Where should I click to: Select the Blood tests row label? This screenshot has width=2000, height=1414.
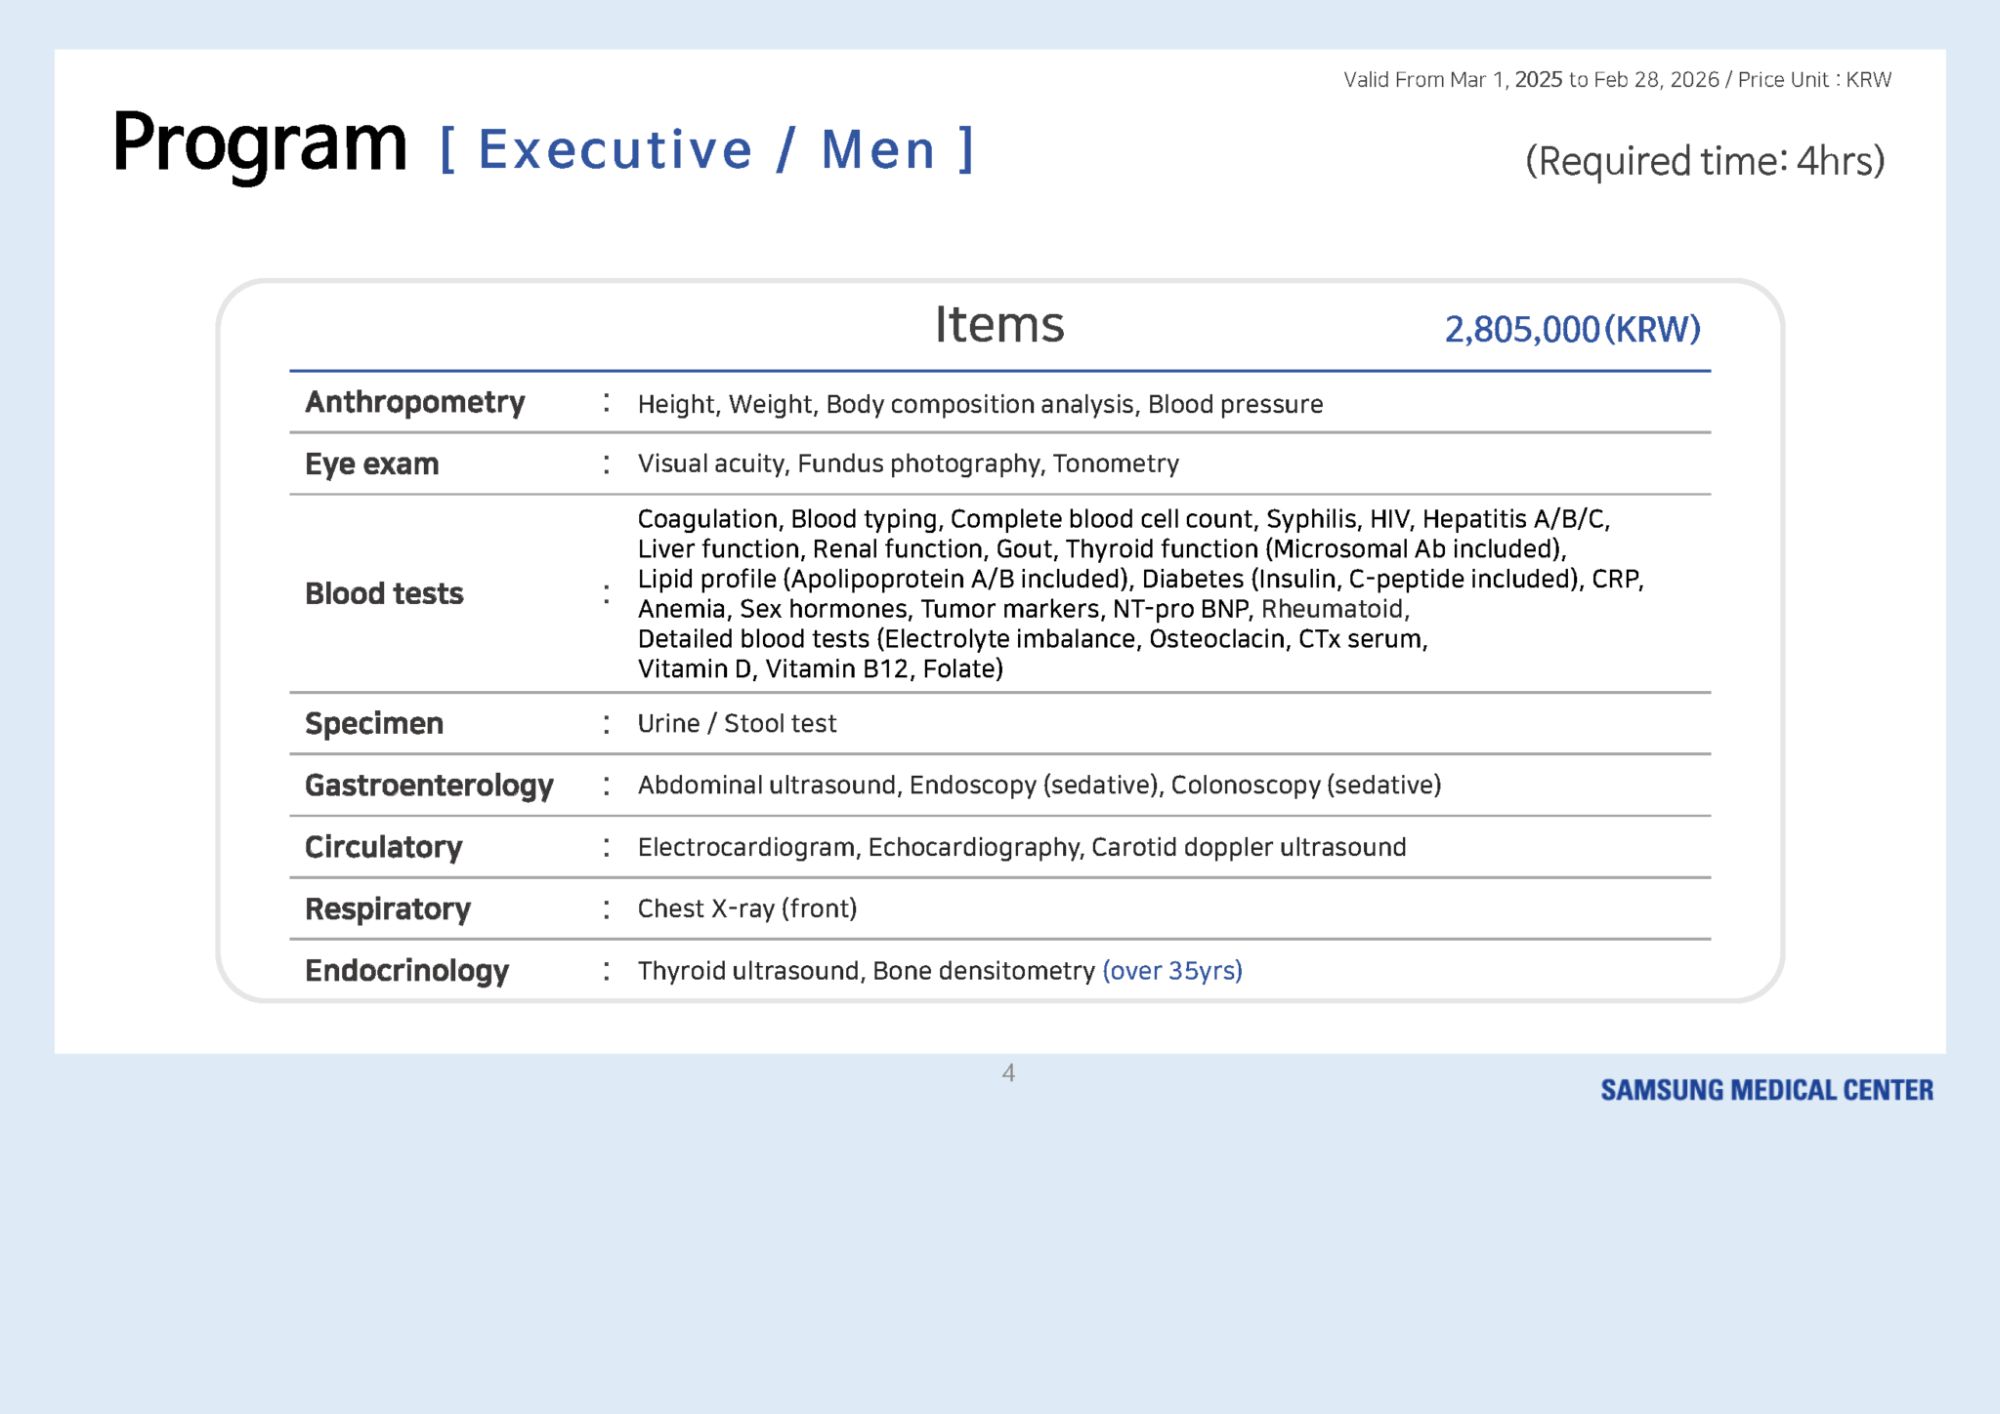pyautogui.click(x=384, y=593)
